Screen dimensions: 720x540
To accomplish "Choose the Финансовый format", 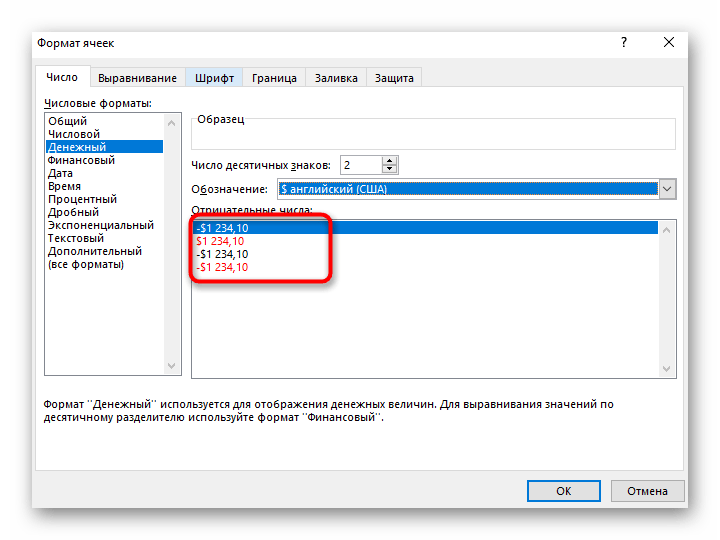I will coord(104,160).
